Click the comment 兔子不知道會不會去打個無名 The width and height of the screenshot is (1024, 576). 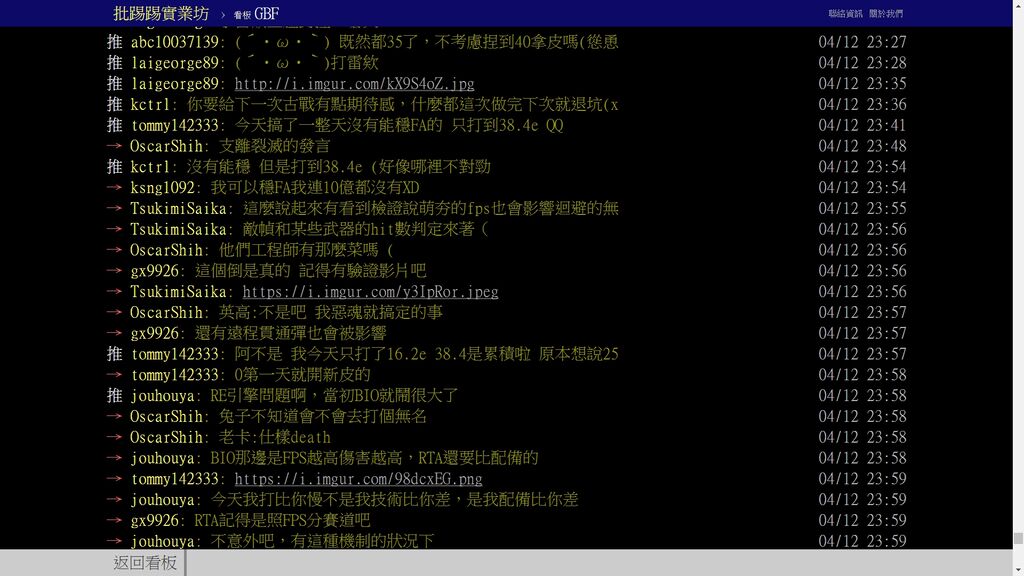318,417
